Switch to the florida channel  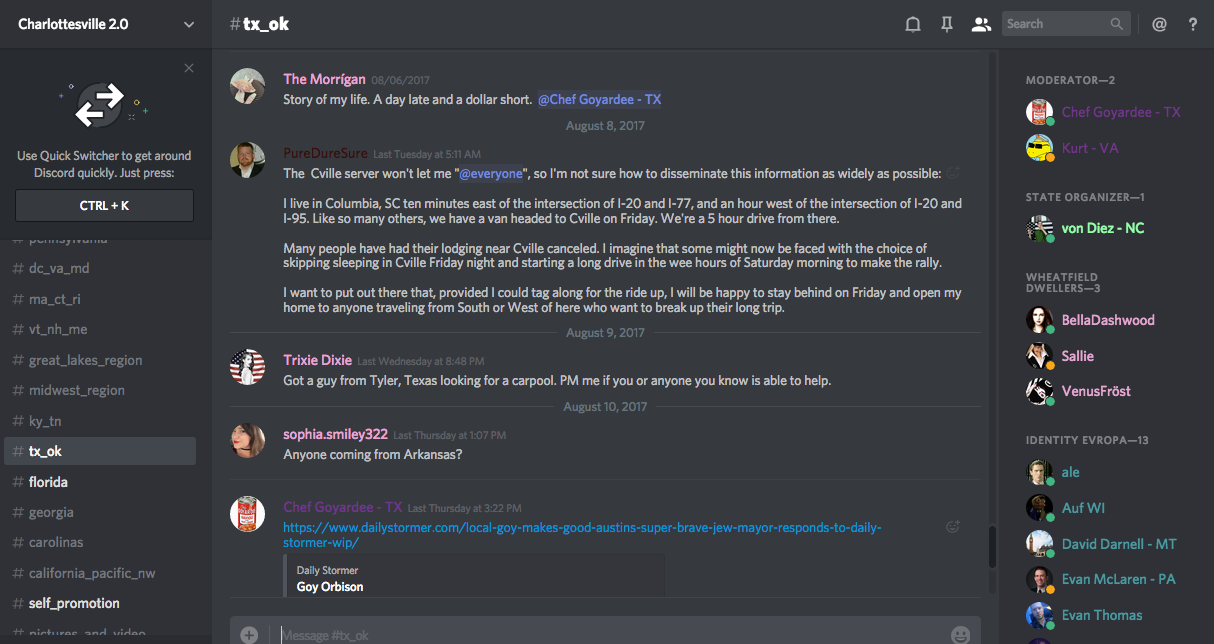48,482
